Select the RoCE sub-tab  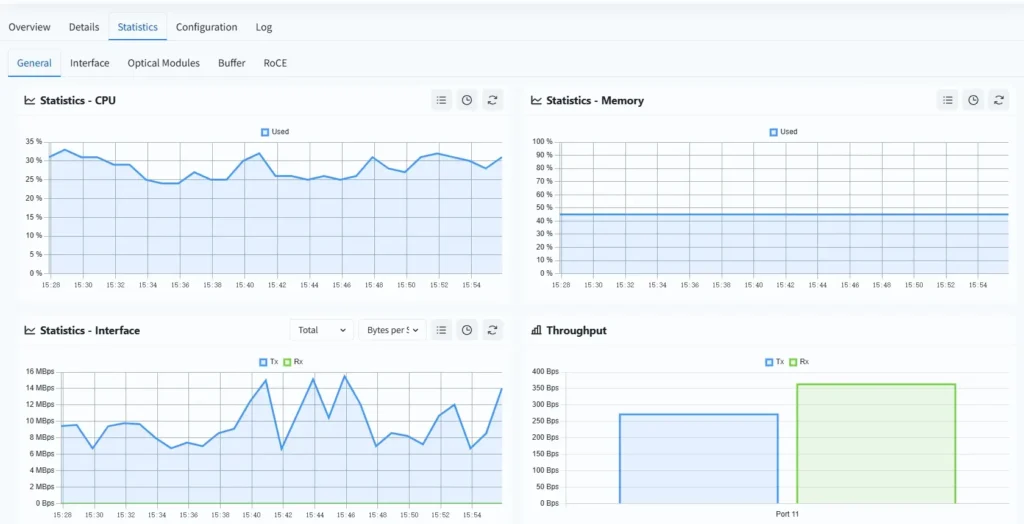coord(275,63)
